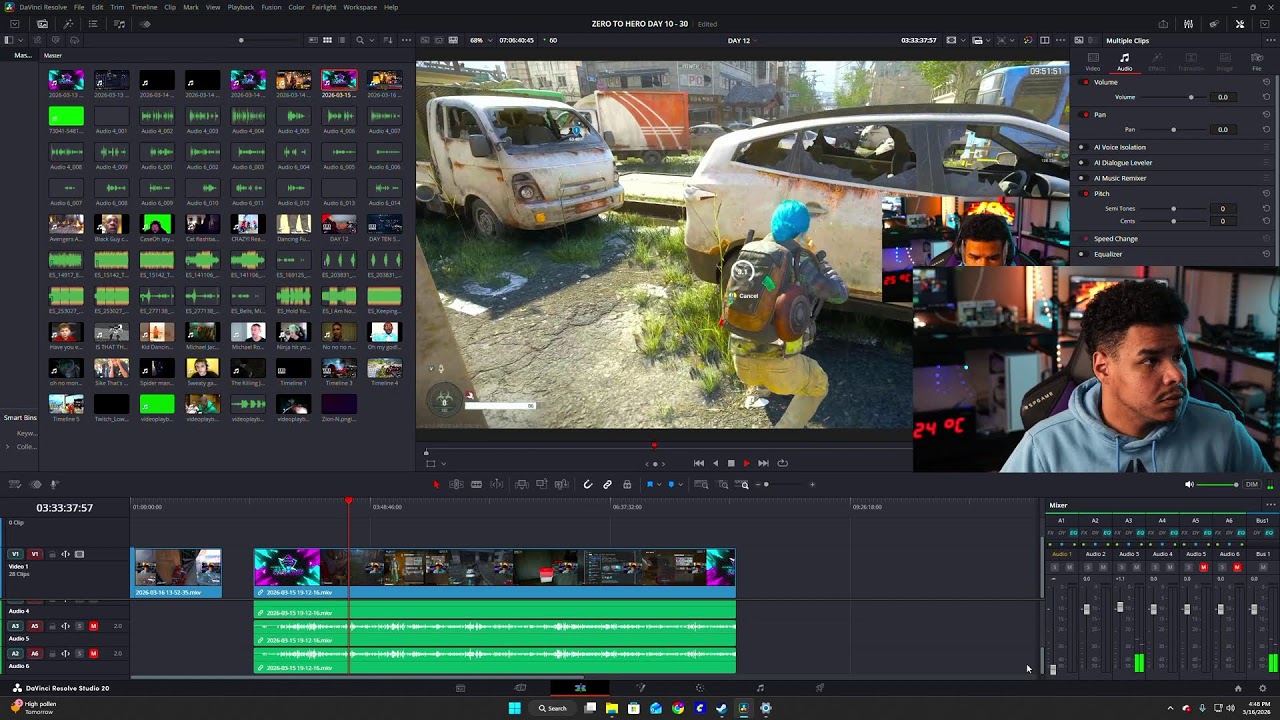
Task: Toggle the Volume enable switch in inspector
Action: point(1085,82)
